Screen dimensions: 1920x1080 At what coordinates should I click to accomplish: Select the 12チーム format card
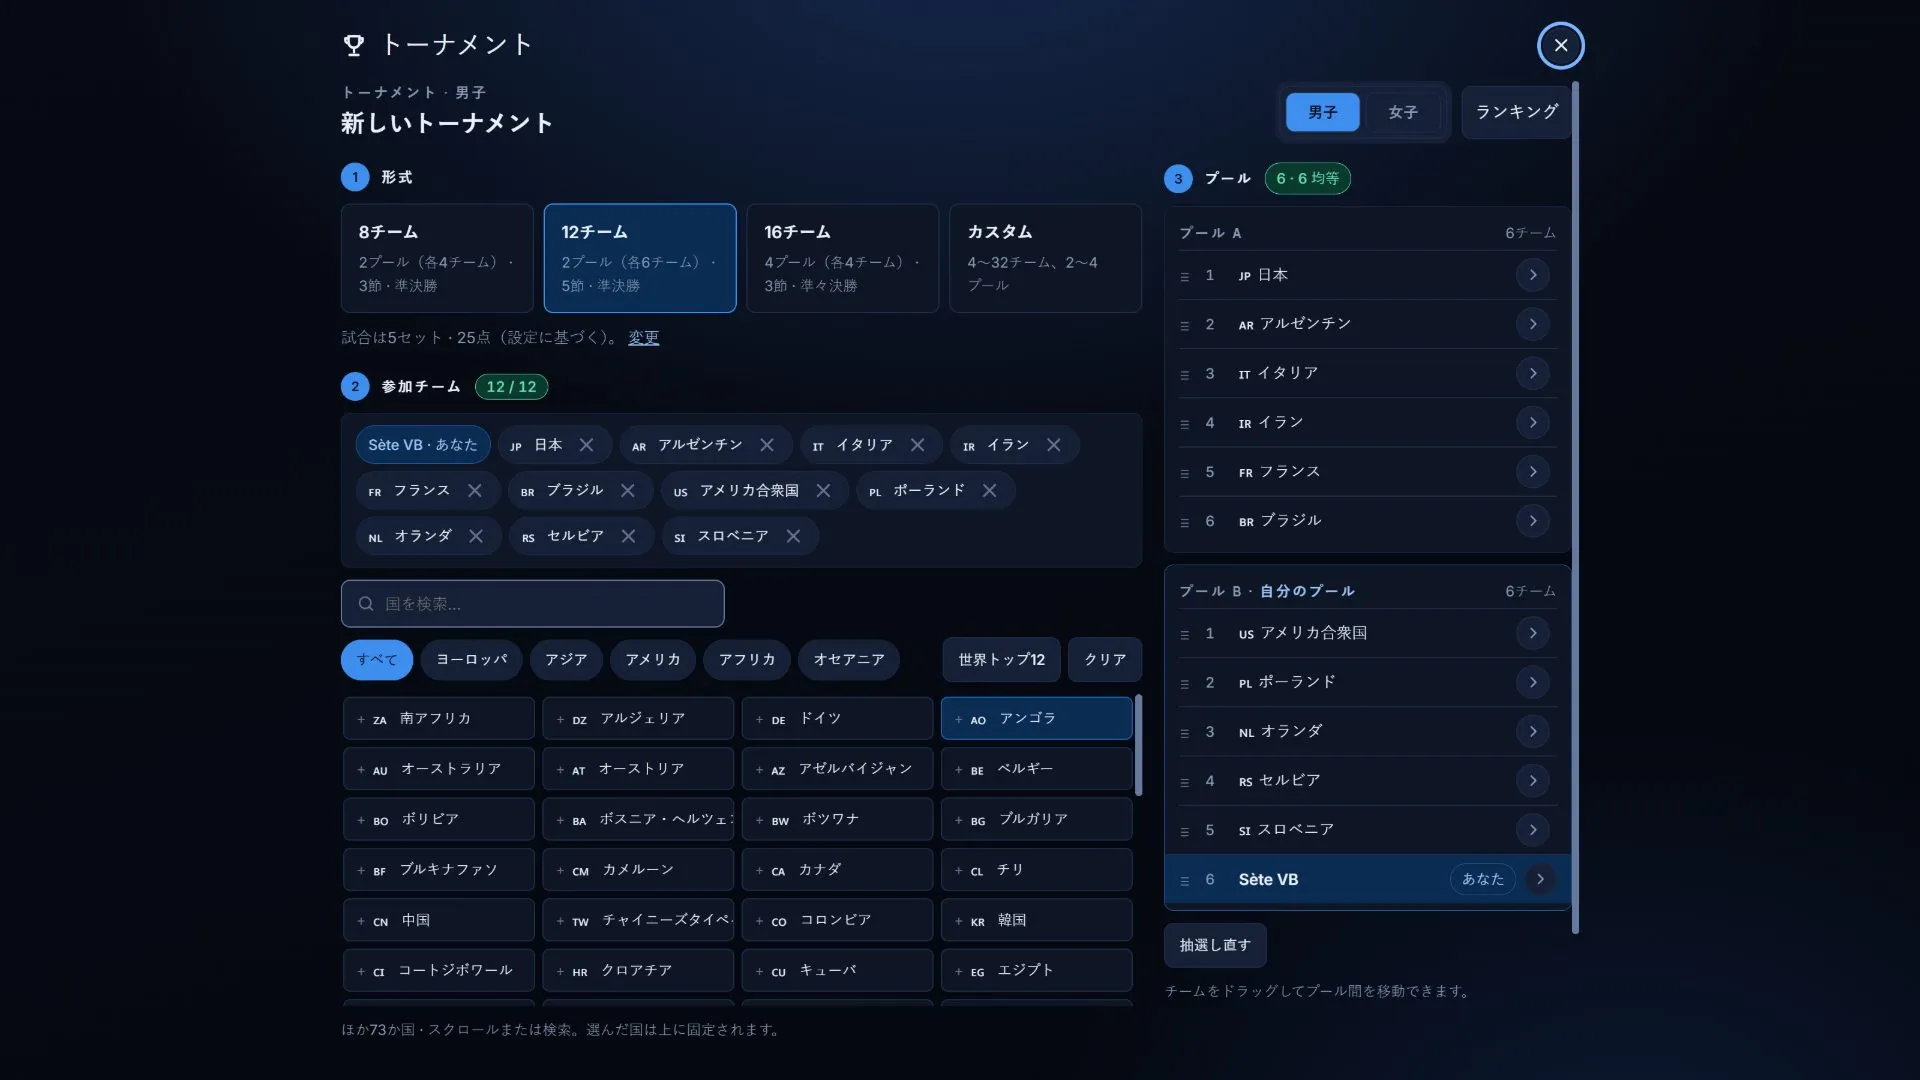point(640,258)
